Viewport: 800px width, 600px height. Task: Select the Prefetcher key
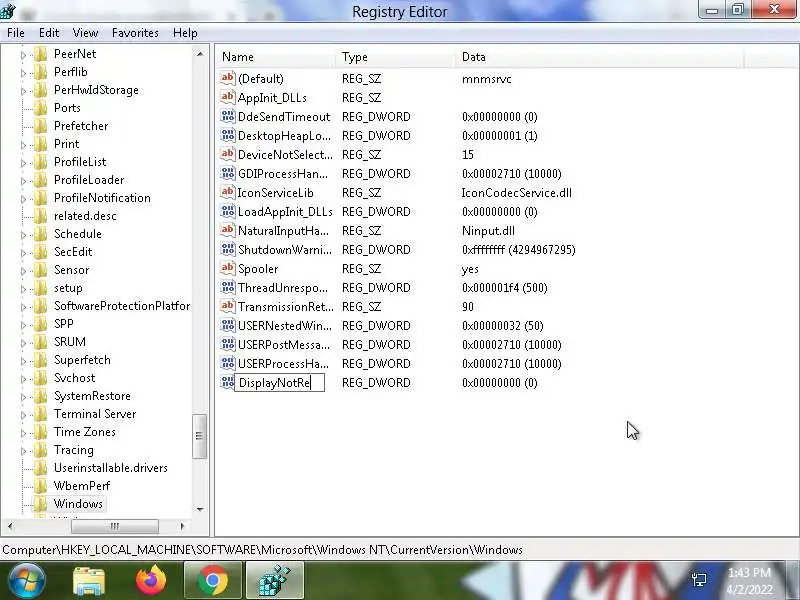81,126
